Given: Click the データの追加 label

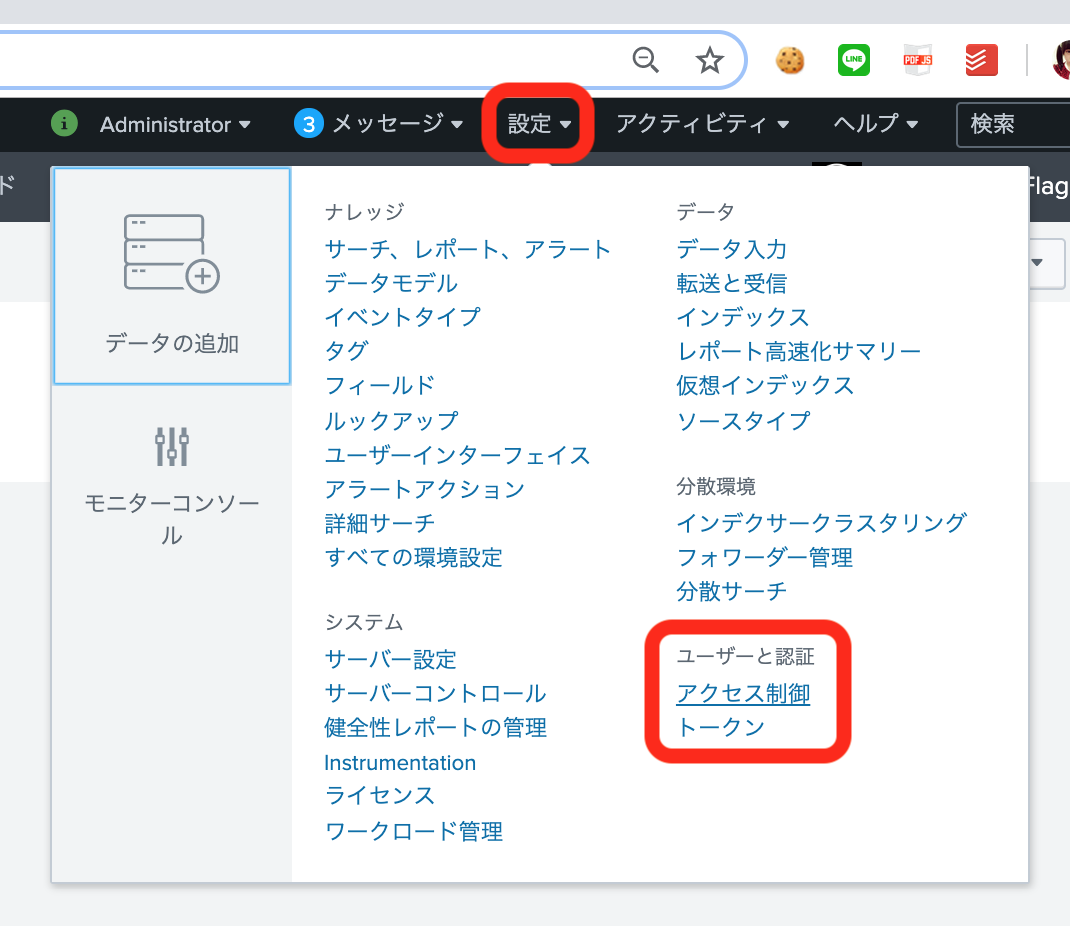Looking at the screenshot, I should [172, 343].
